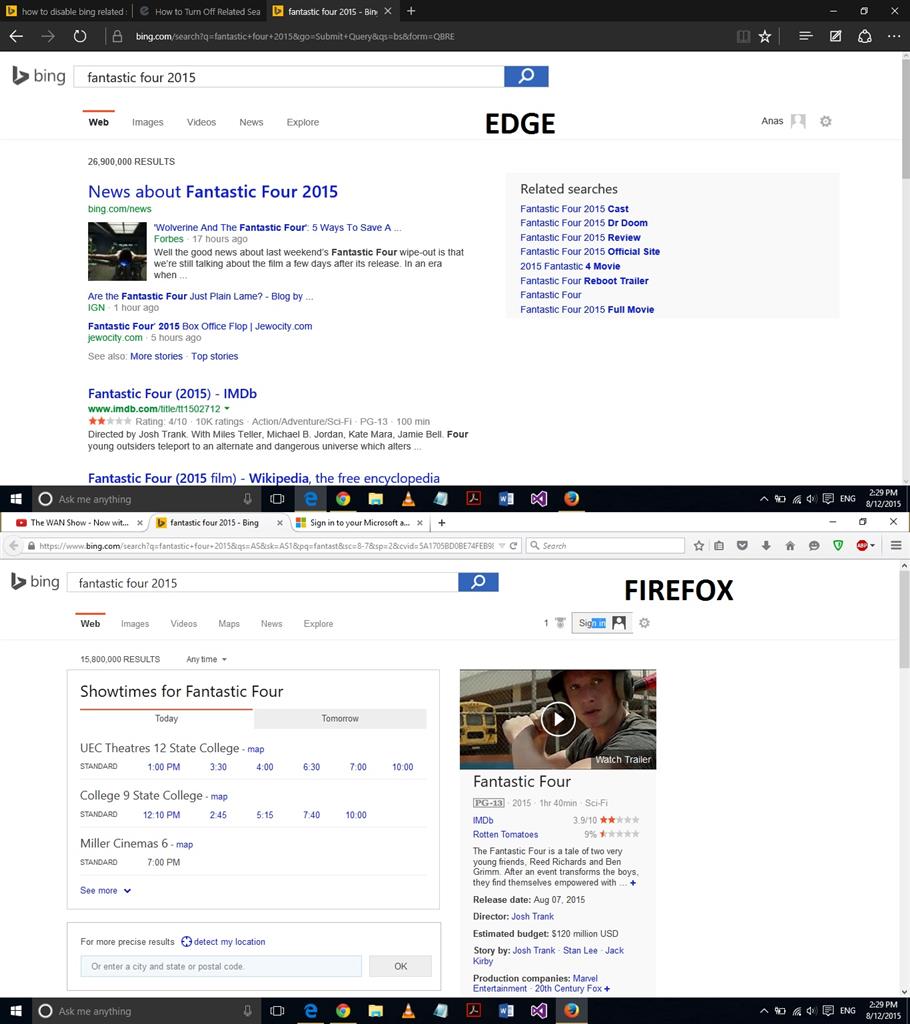Bookmark this page with Firefox star

click(x=699, y=545)
